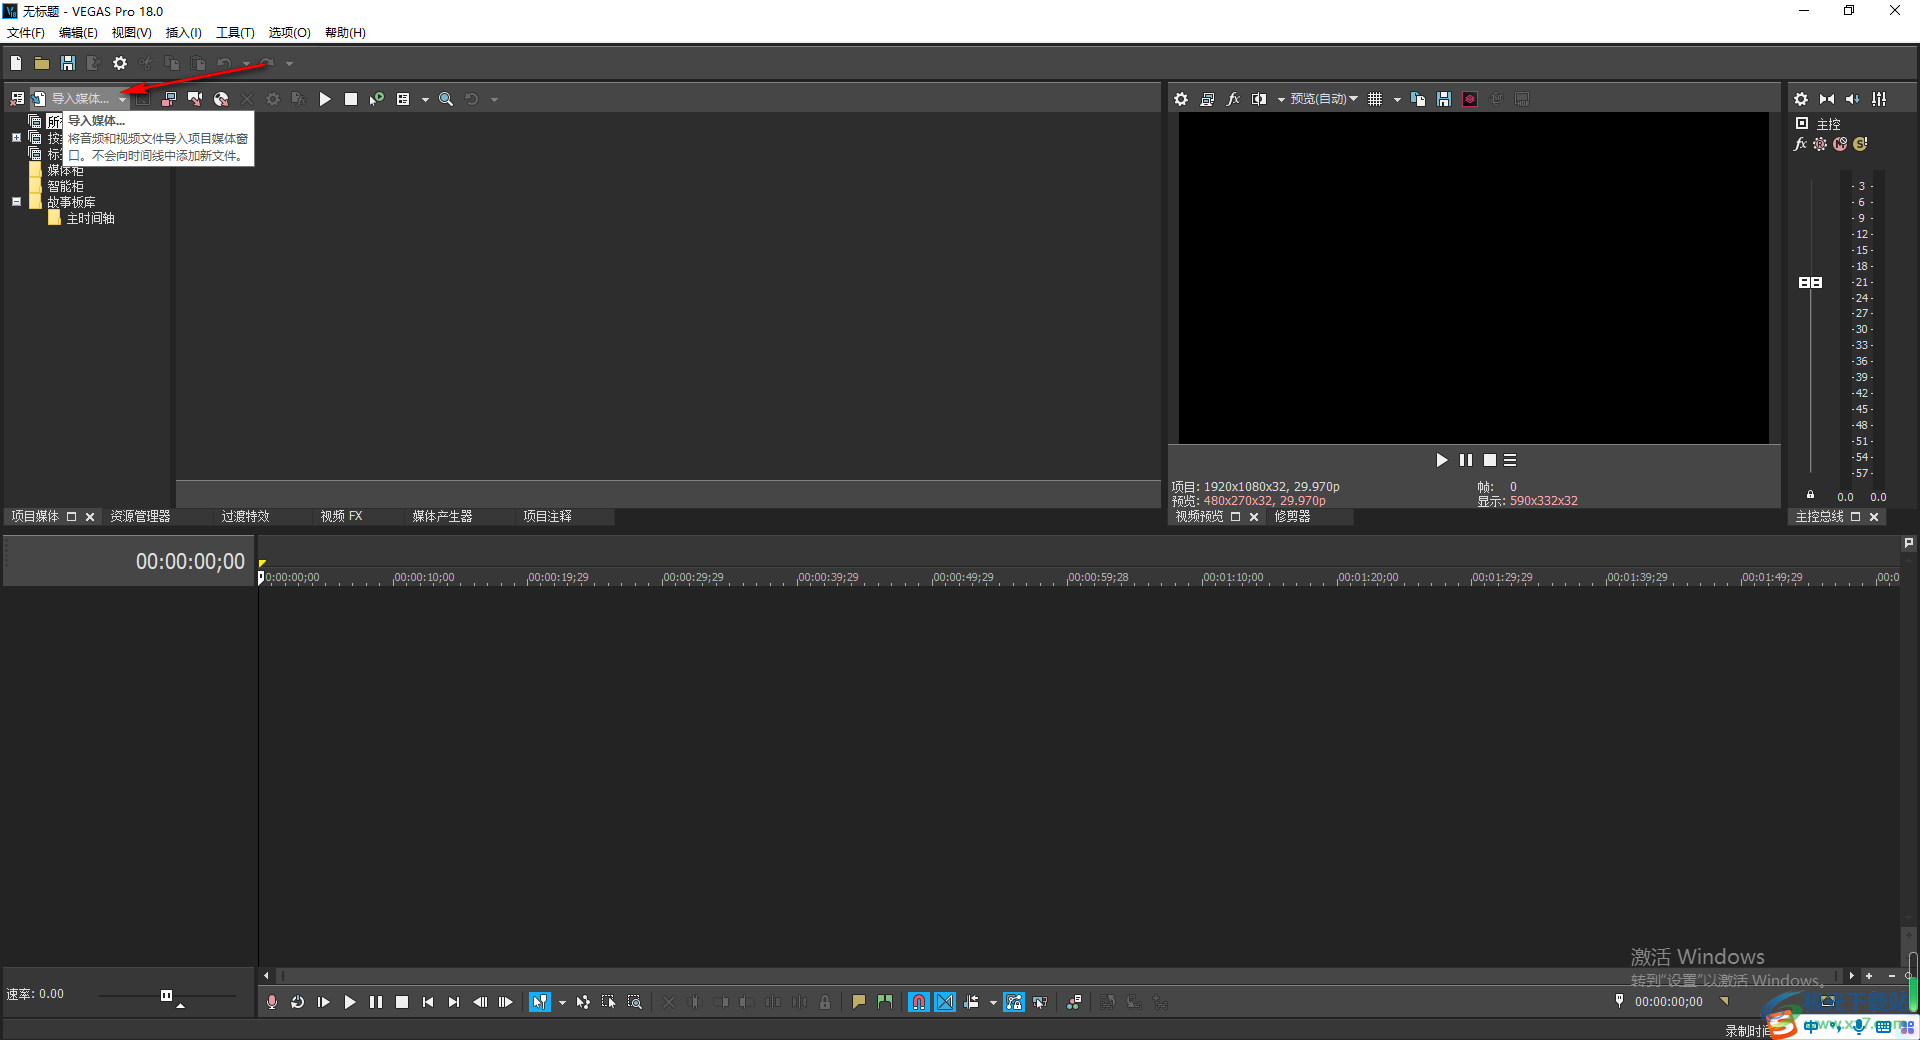This screenshot has width=1920, height=1040.
Task: Open the Overlays dropdown arrow
Action: coord(1397,99)
